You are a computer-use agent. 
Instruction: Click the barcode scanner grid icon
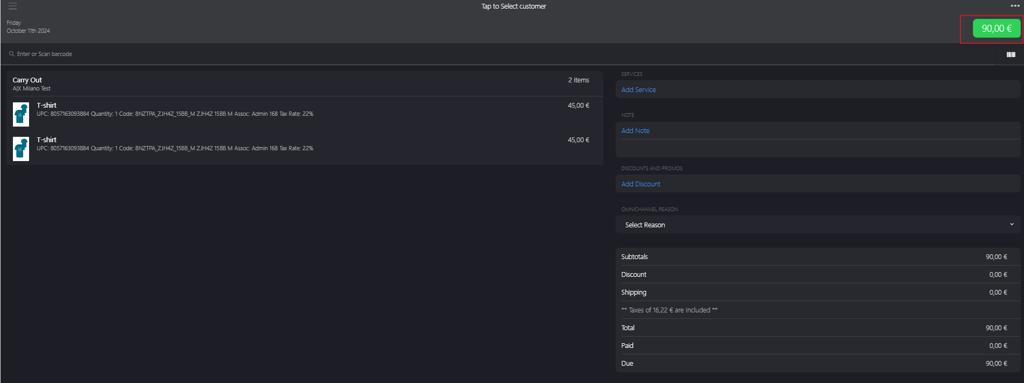coord(1011,54)
